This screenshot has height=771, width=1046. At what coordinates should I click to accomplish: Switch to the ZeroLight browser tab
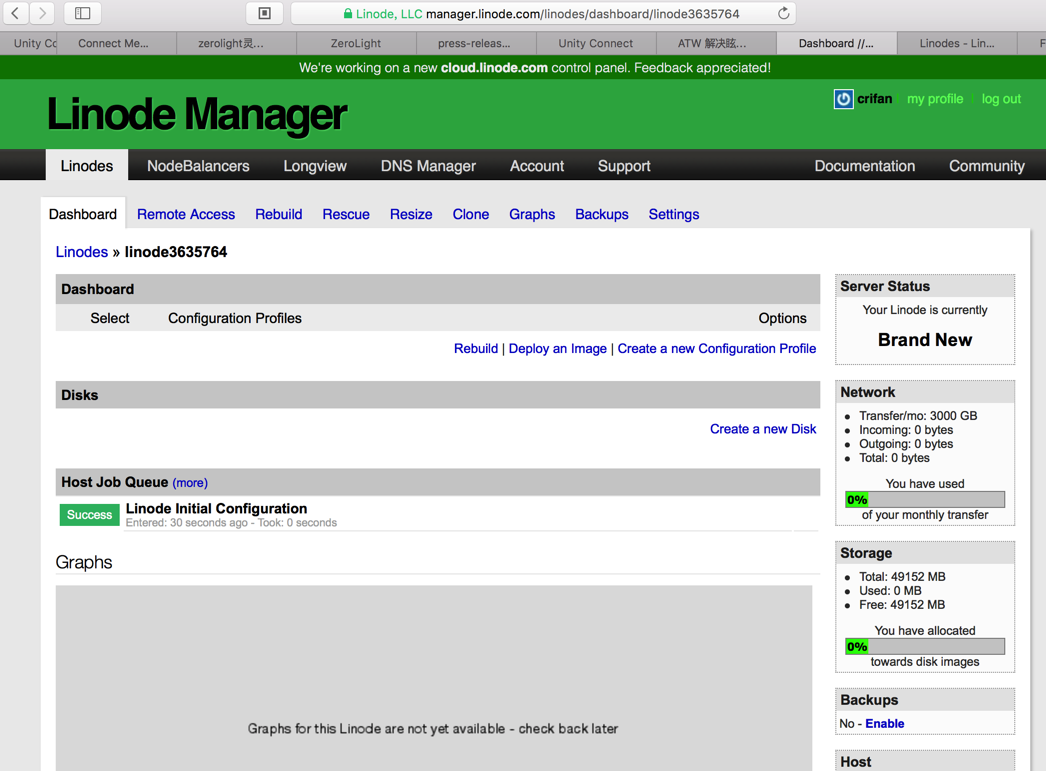pyautogui.click(x=356, y=43)
